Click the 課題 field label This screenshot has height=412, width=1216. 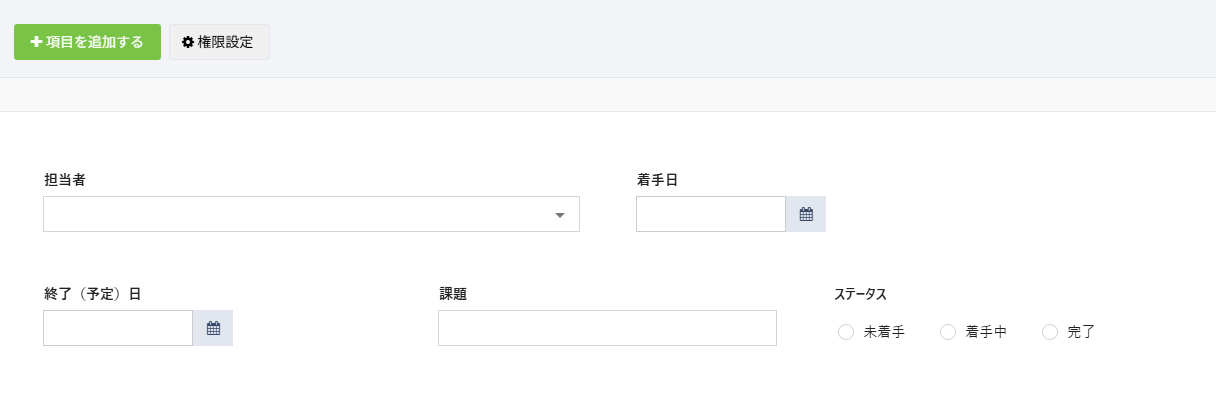[x=453, y=294]
